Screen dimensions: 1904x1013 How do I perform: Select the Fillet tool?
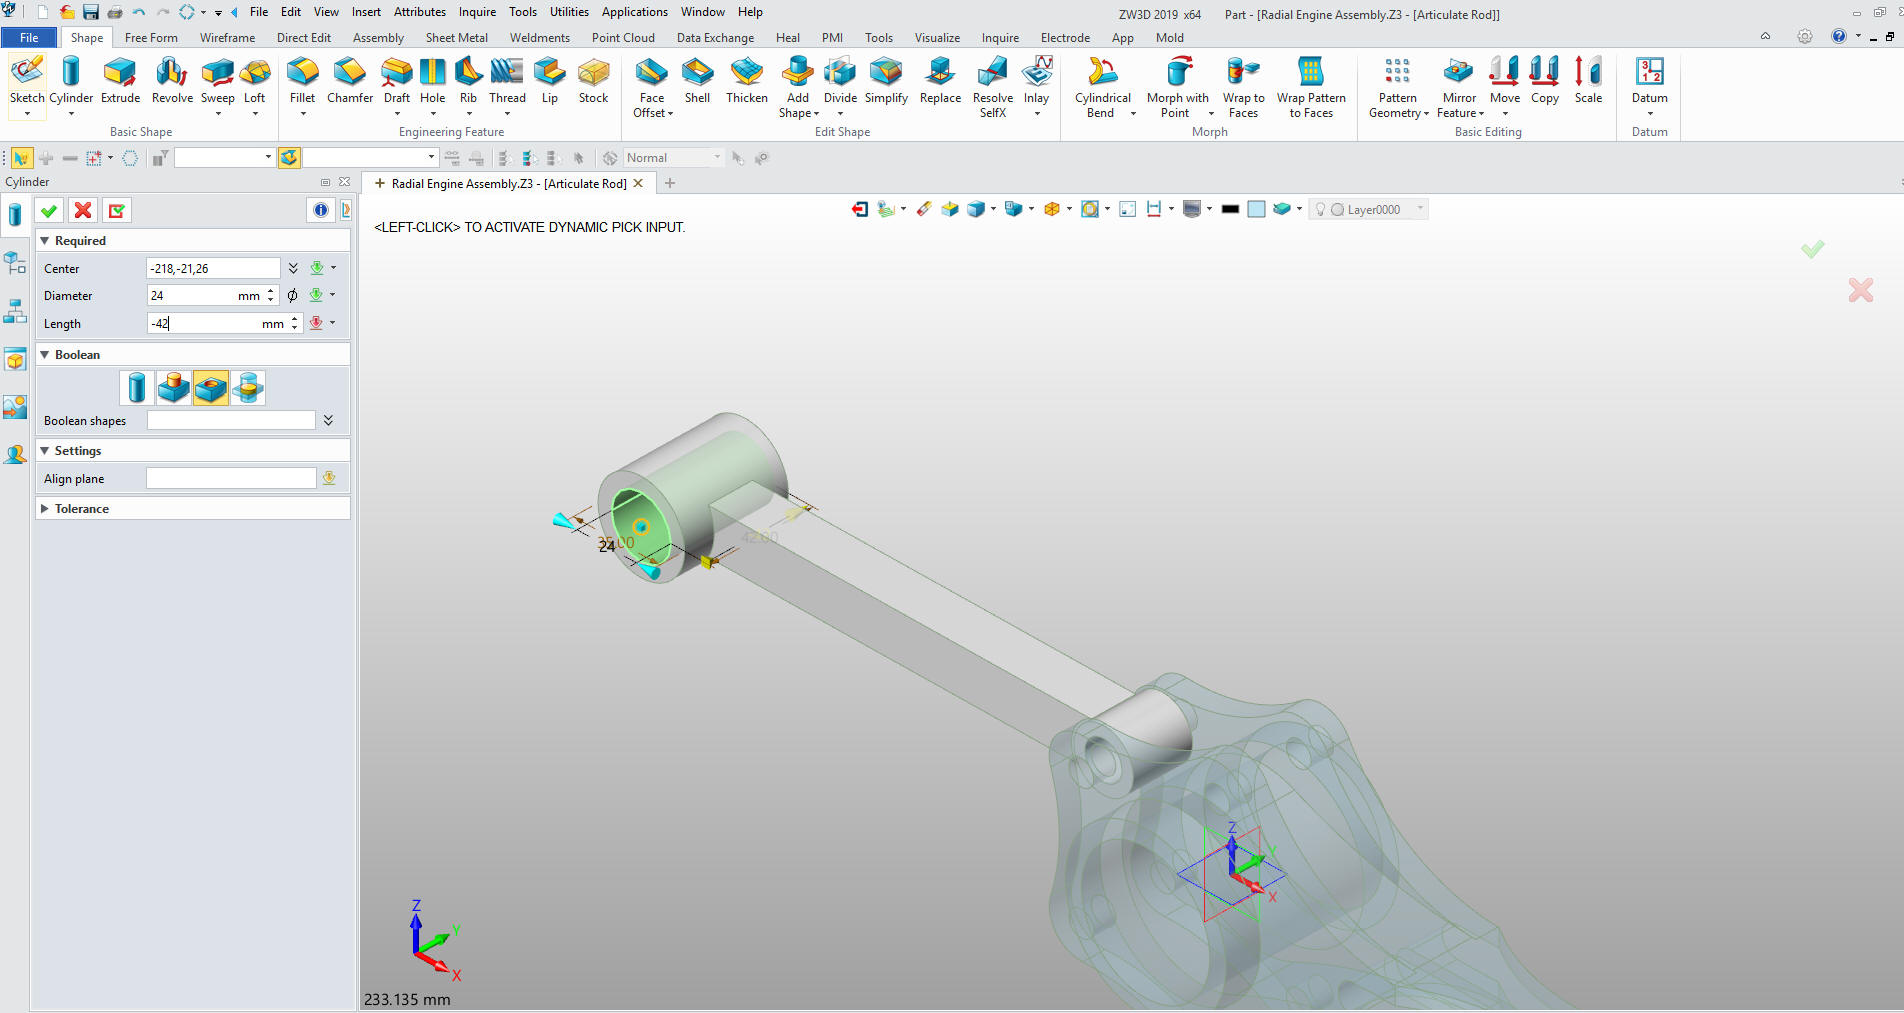(302, 81)
